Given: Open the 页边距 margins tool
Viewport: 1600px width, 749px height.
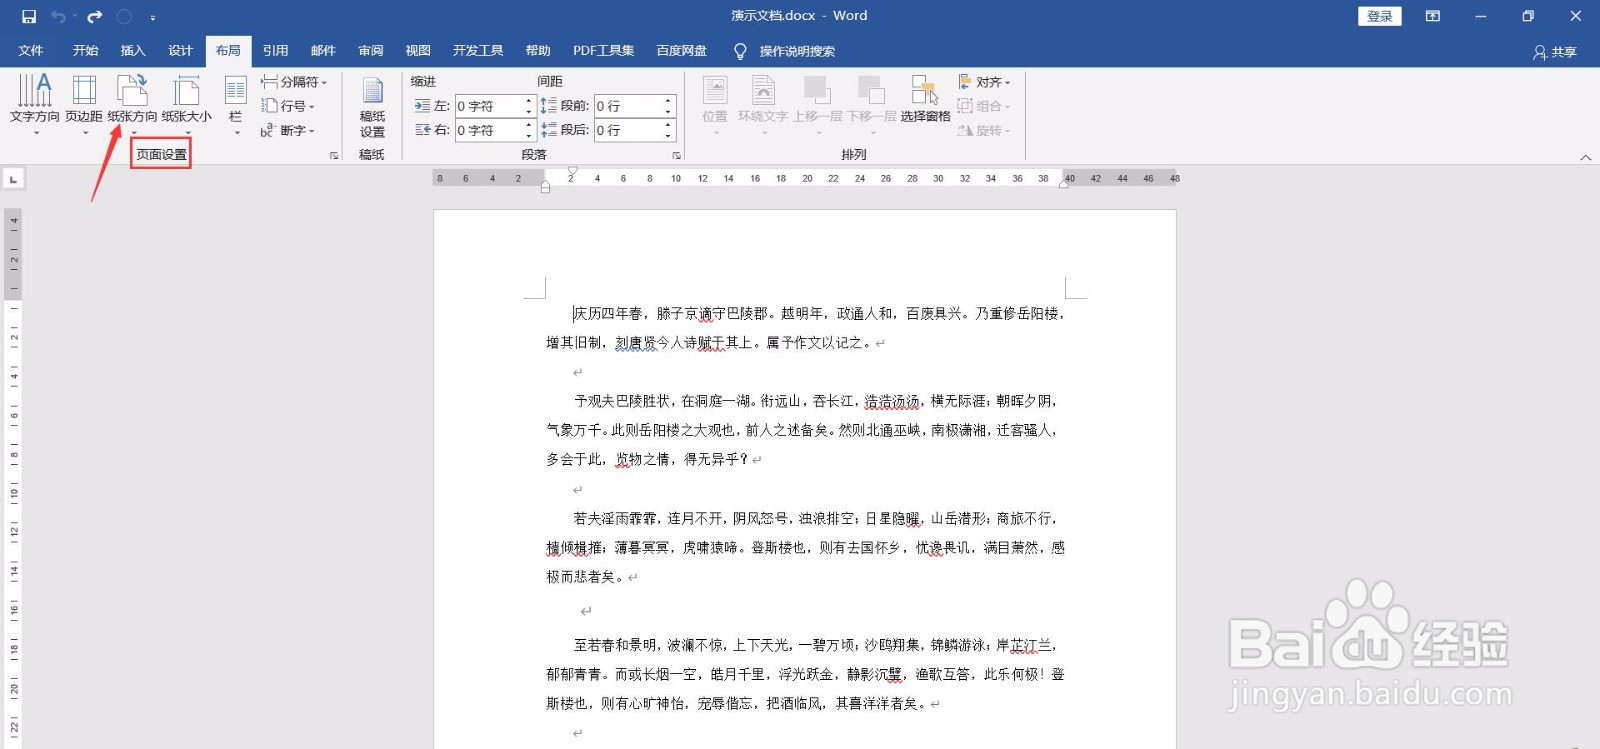Looking at the screenshot, I should click(84, 104).
